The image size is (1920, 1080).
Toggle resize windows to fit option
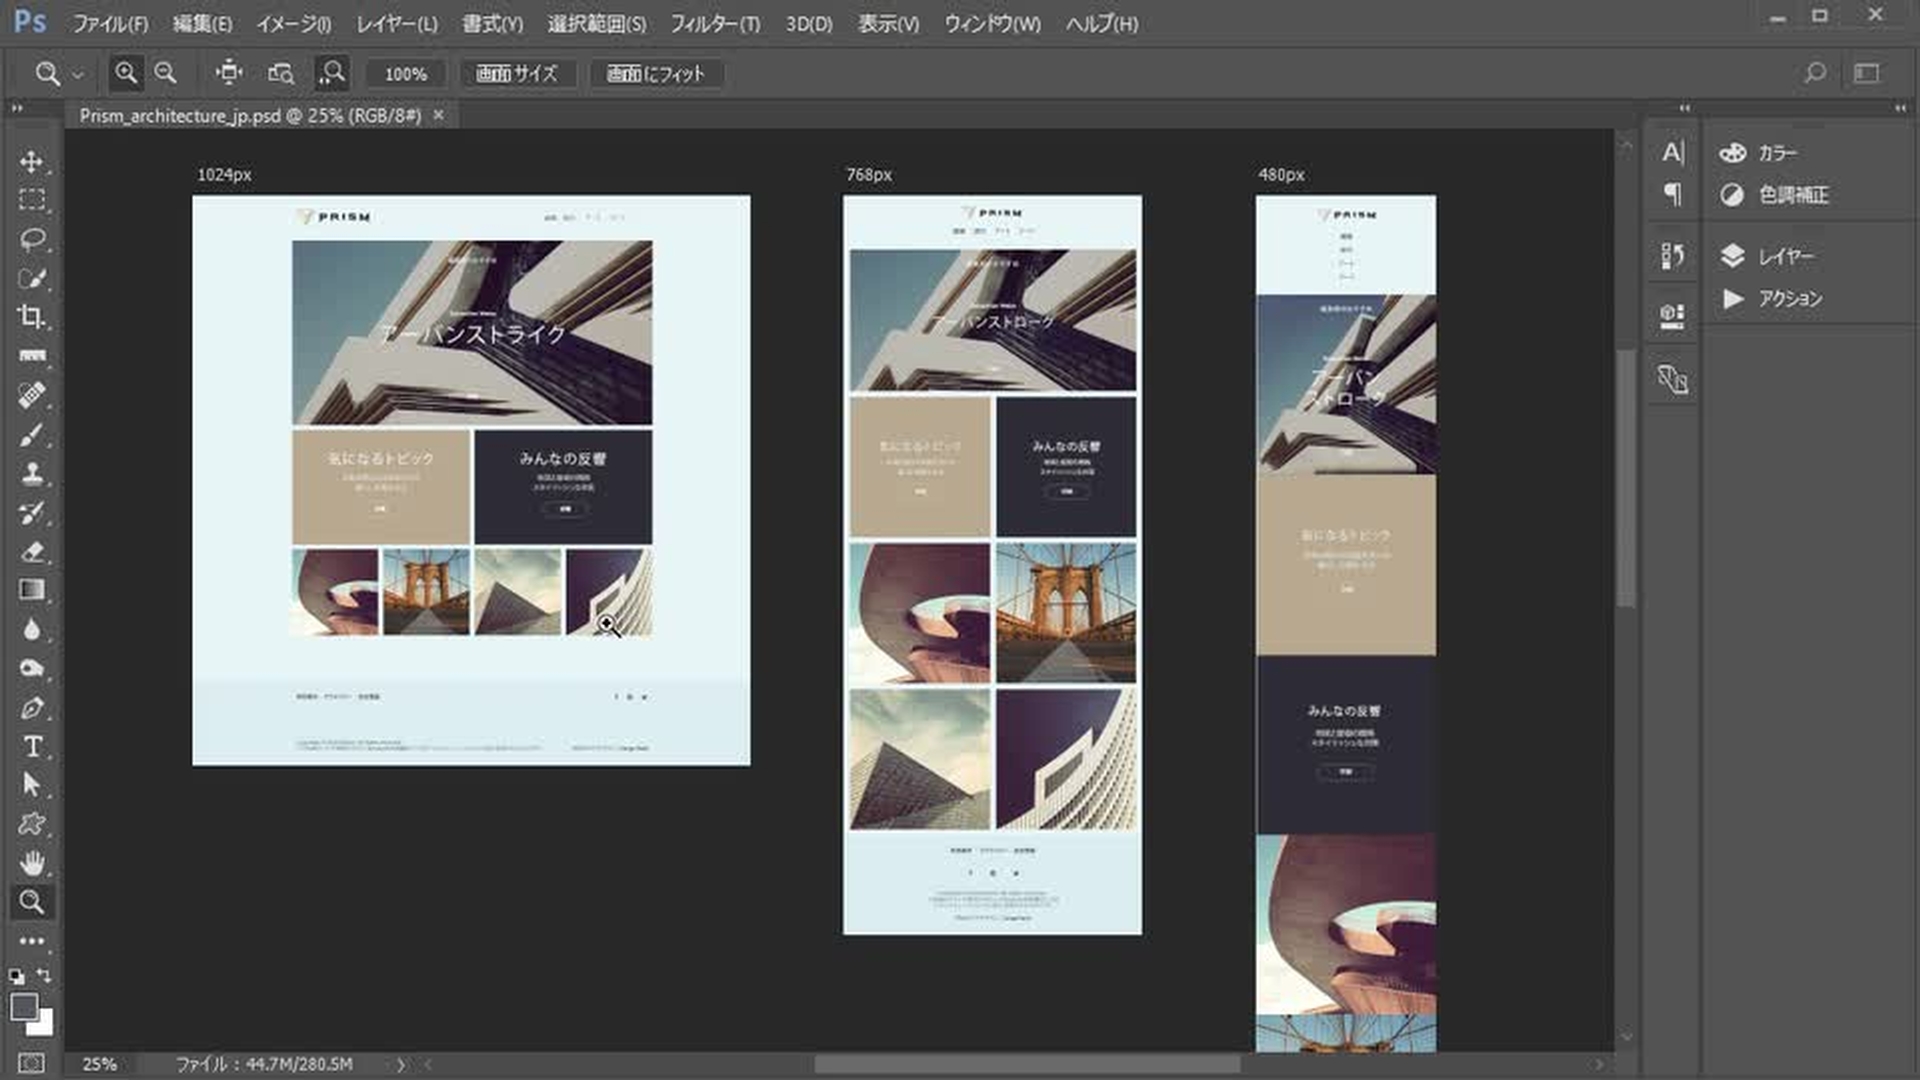(229, 73)
